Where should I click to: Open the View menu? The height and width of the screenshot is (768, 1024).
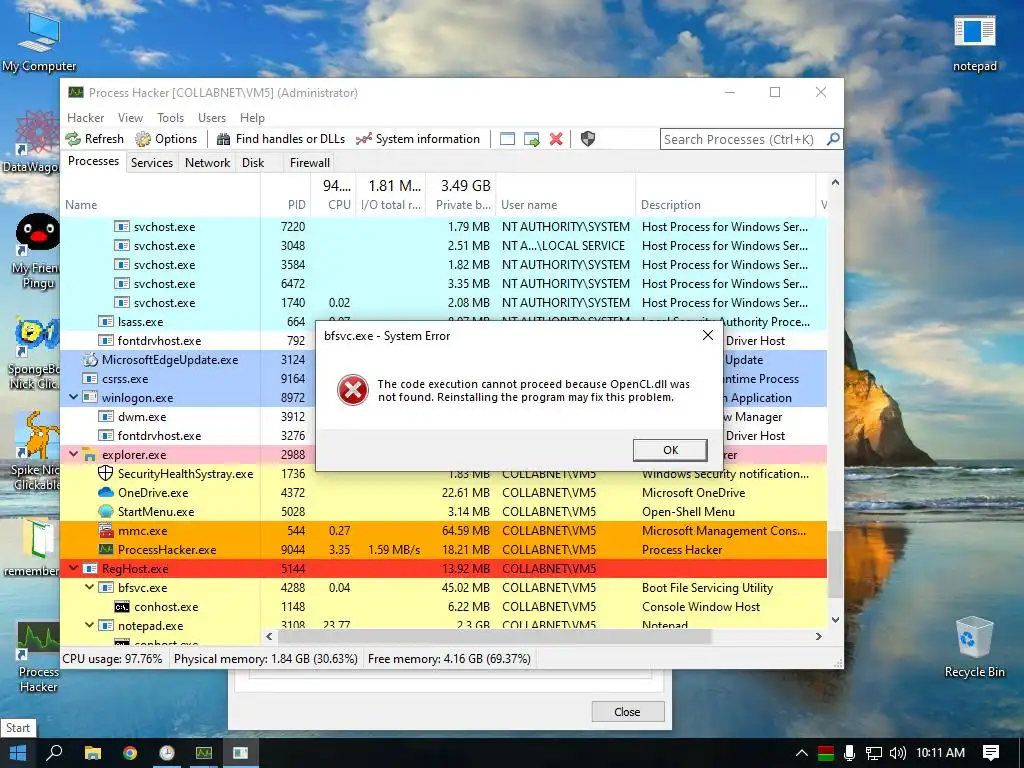click(131, 118)
